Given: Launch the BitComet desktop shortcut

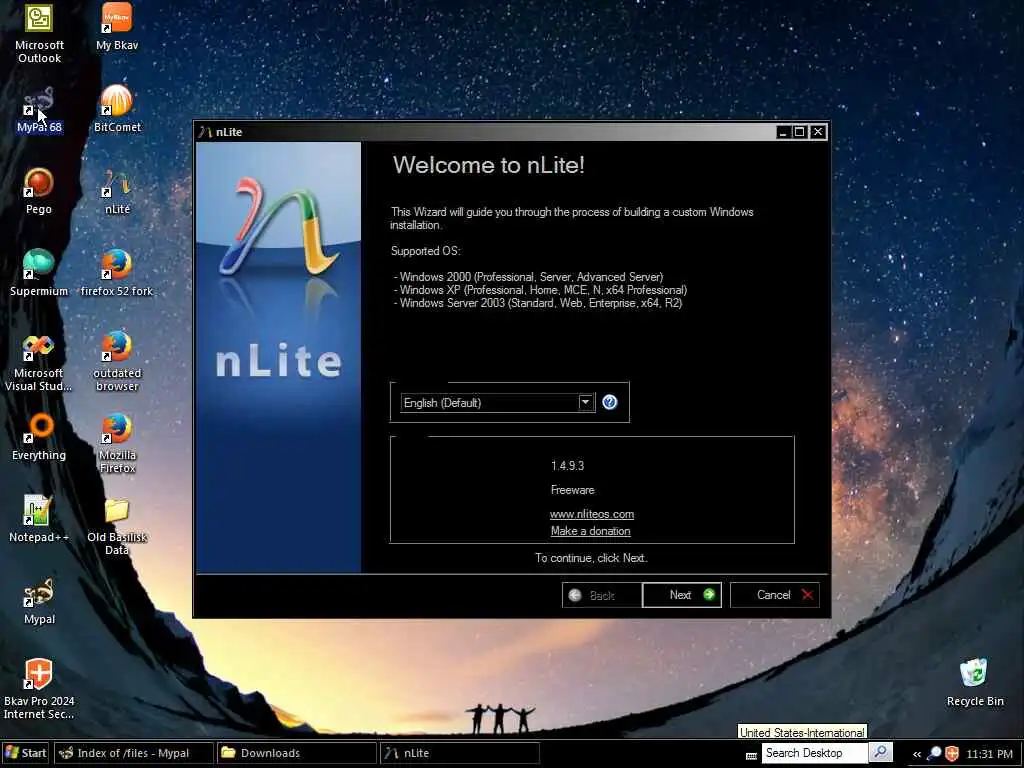Looking at the screenshot, I should (117, 108).
